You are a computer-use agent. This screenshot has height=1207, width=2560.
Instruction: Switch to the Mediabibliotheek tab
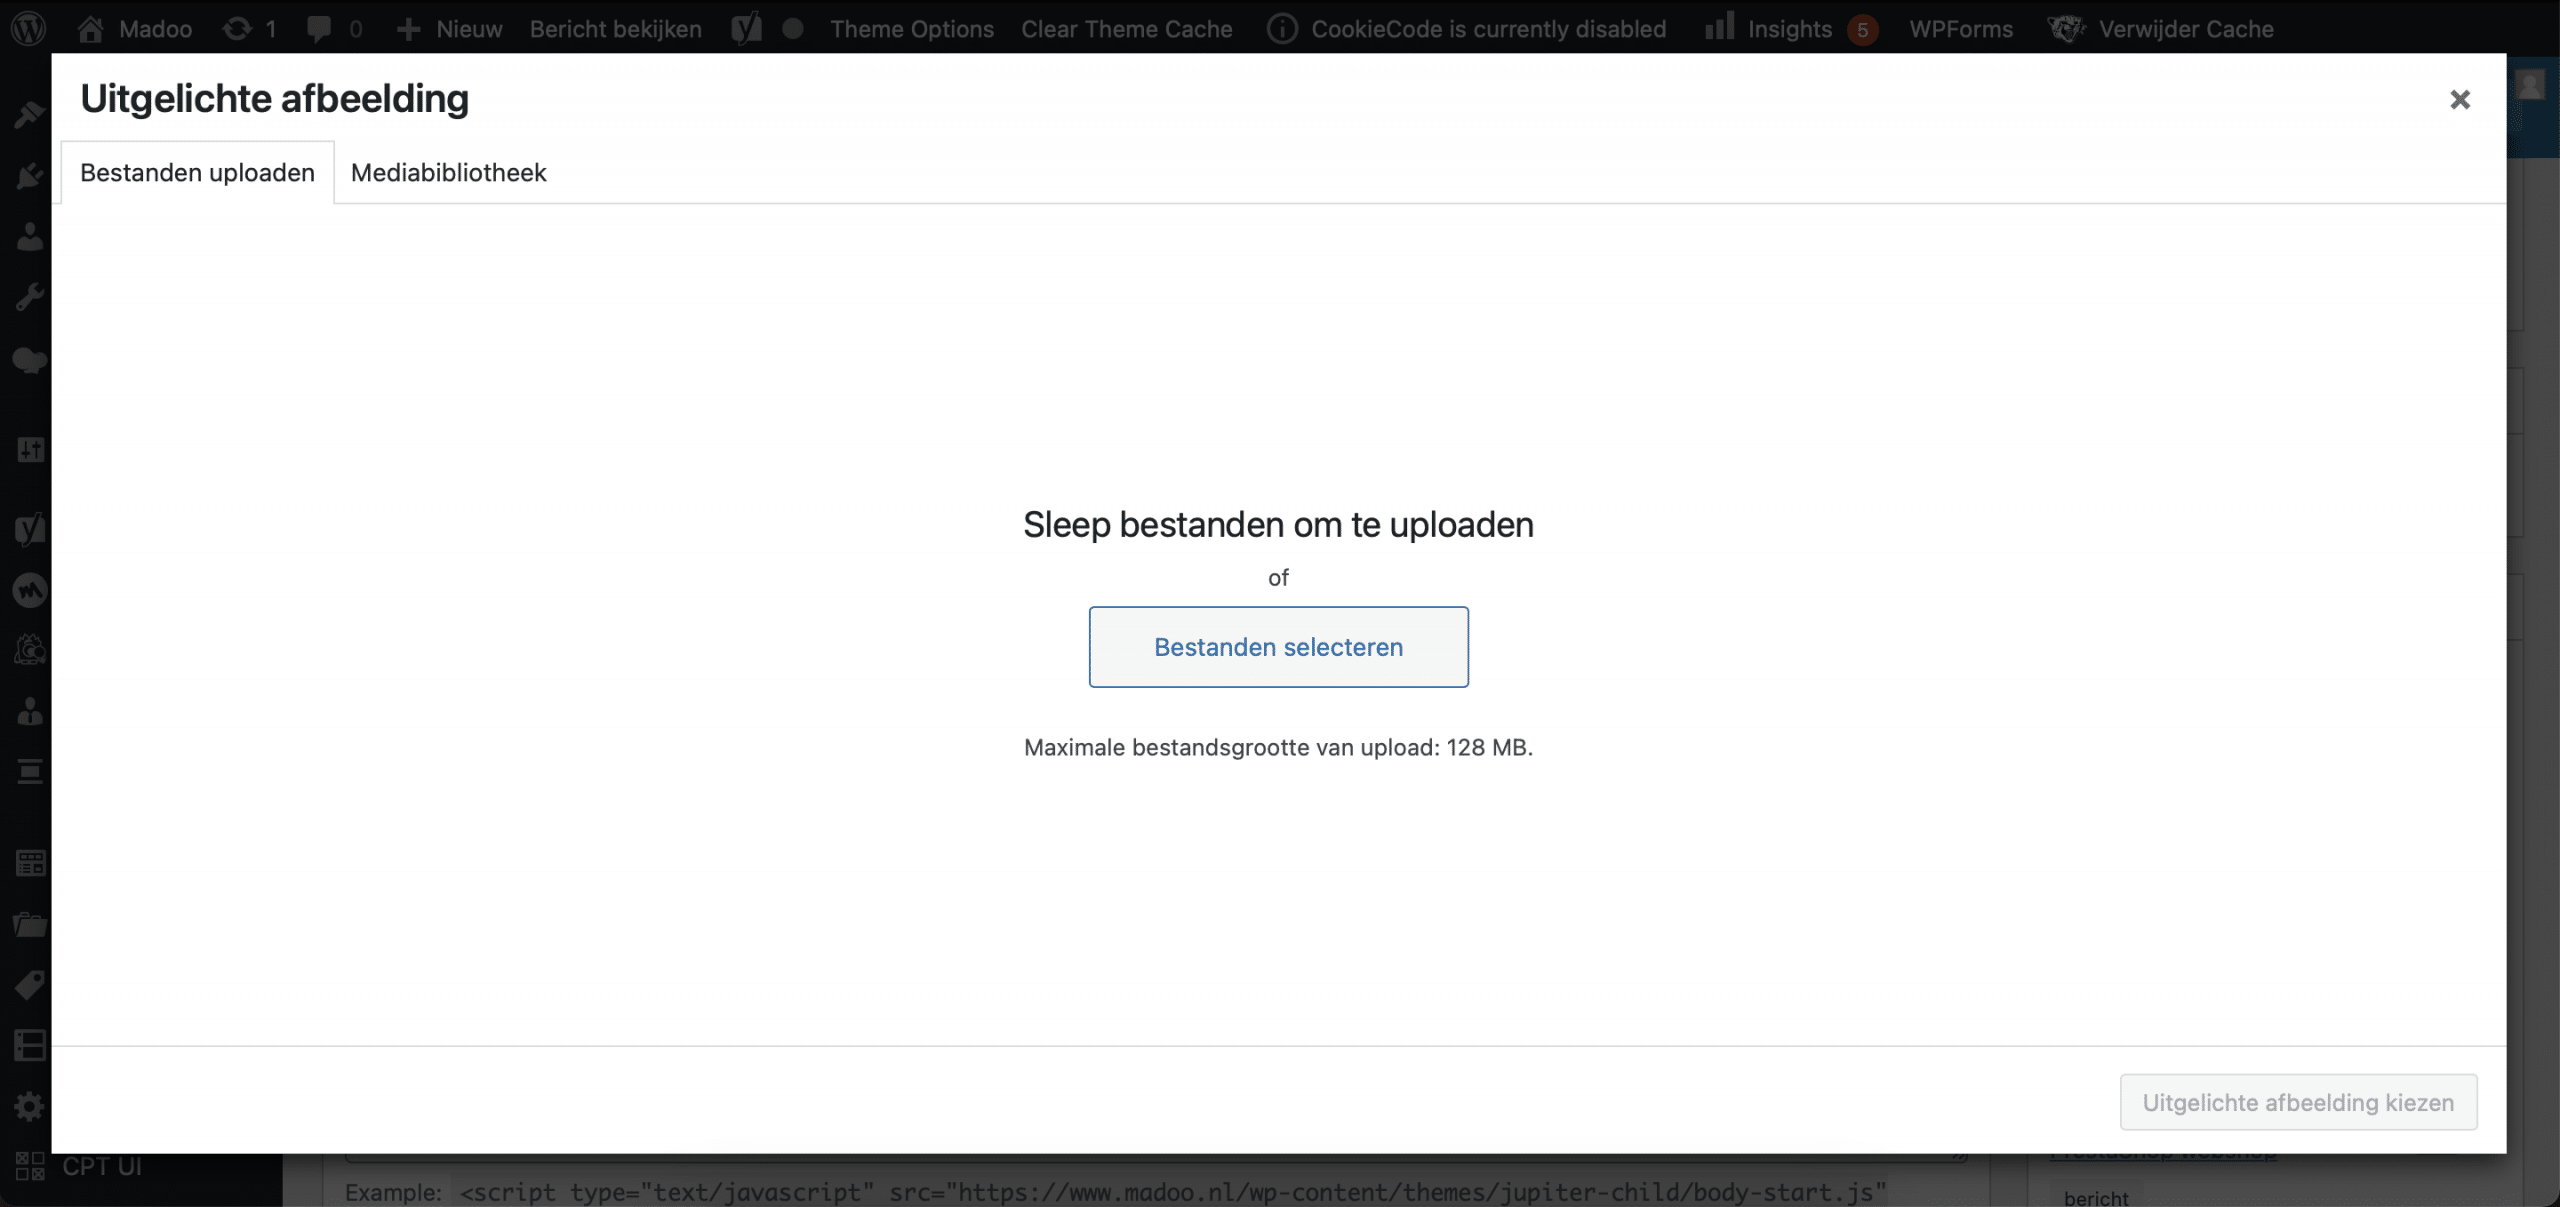coord(448,172)
